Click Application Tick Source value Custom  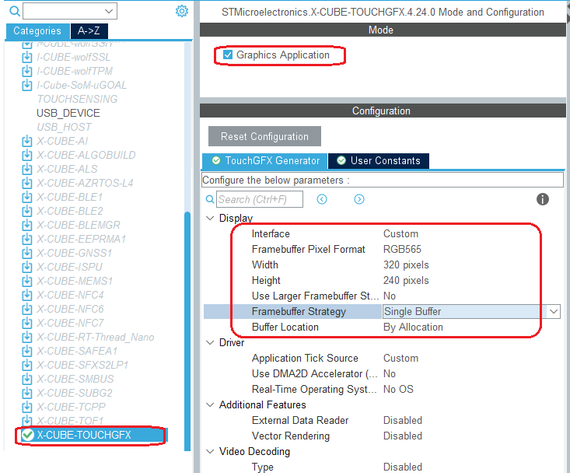[x=401, y=358]
